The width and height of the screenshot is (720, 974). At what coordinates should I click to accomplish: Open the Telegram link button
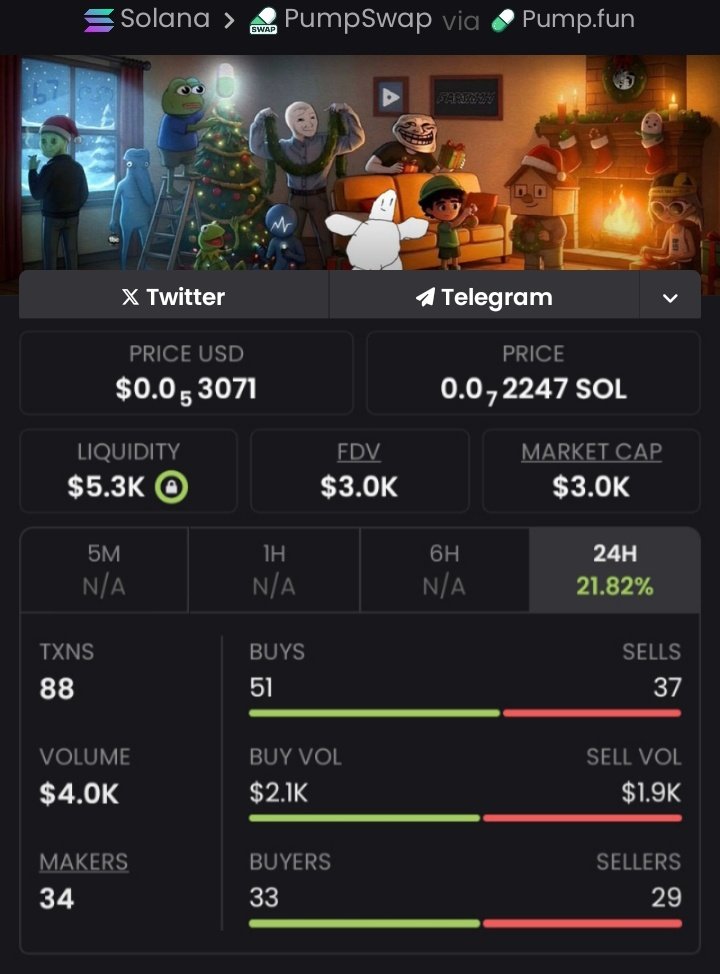click(x=484, y=297)
